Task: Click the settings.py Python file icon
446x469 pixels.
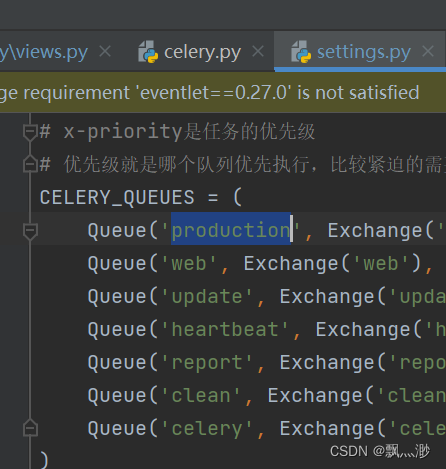Action: click(x=301, y=52)
